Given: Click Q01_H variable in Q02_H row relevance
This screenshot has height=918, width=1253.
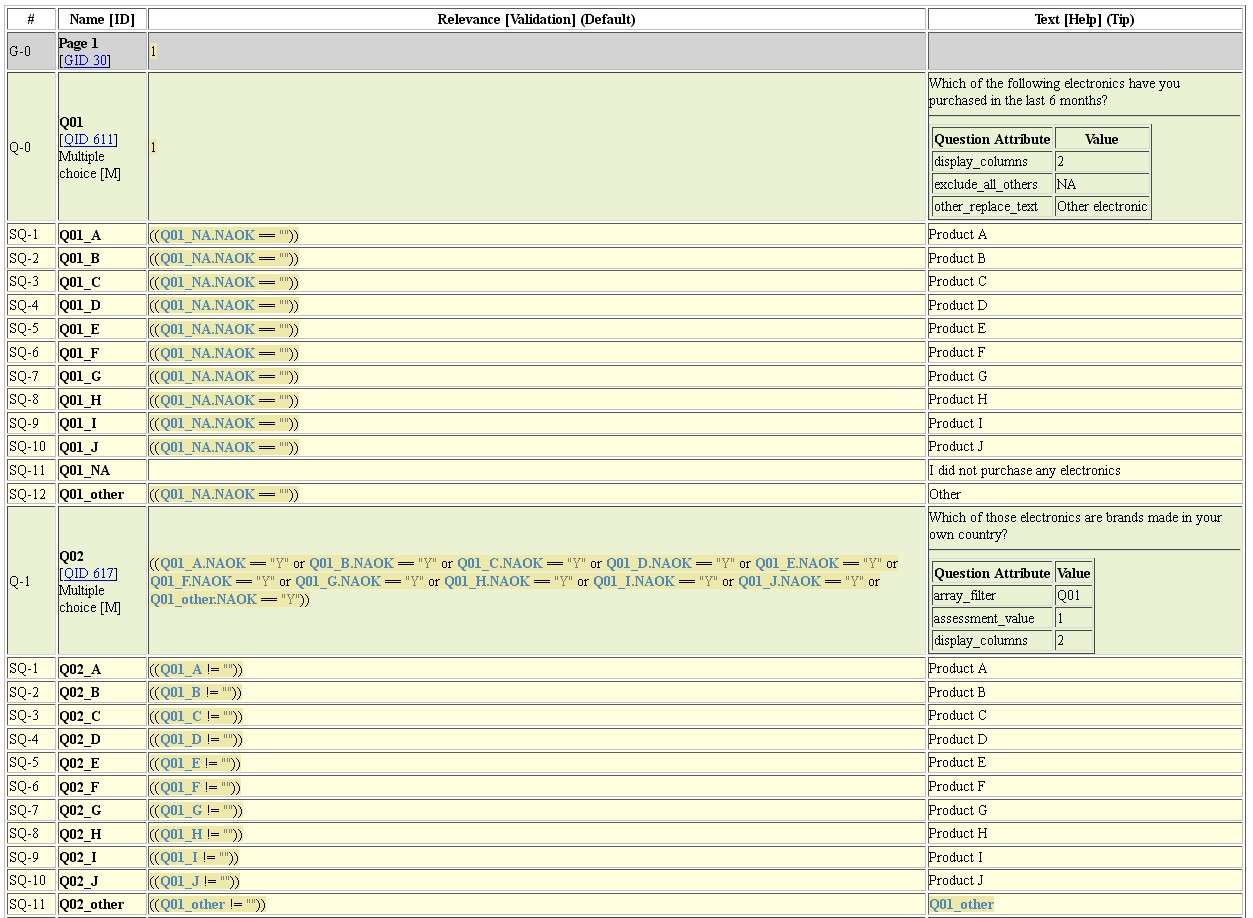Looking at the screenshot, I should coord(181,834).
